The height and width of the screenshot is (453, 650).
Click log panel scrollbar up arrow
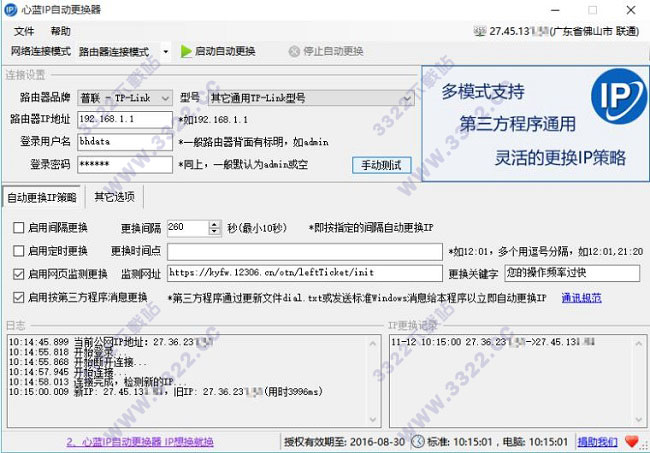[373, 344]
